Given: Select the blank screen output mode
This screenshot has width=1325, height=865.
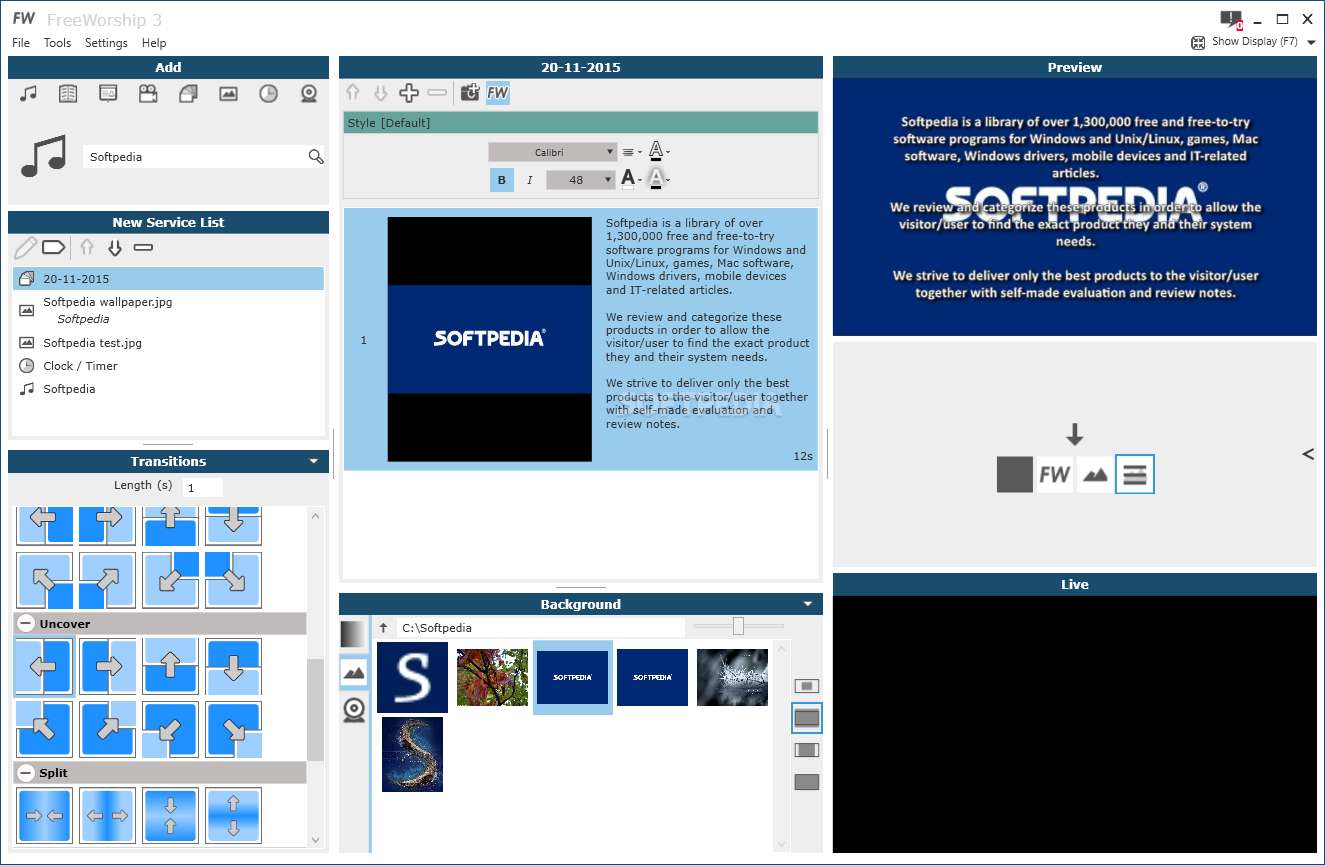Looking at the screenshot, I should [1015, 474].
